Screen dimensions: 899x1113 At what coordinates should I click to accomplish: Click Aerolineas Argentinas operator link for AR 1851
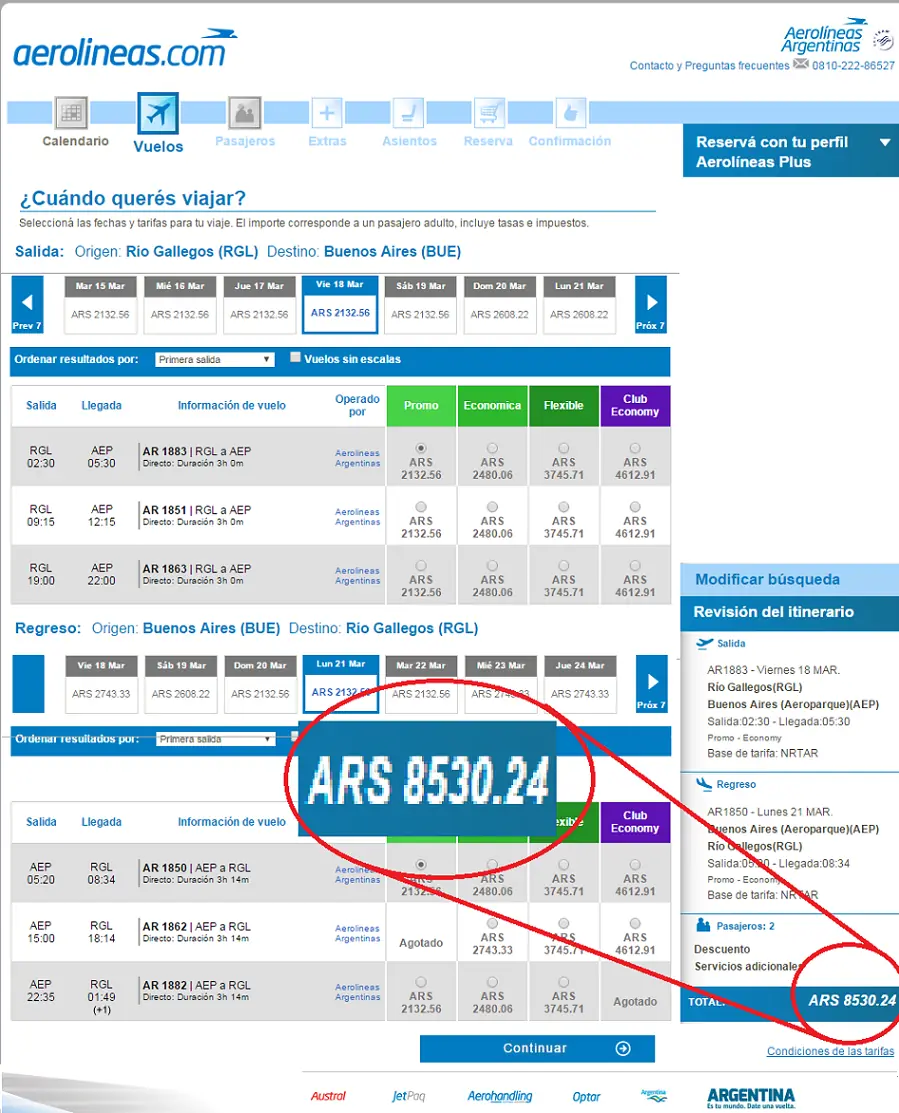[x=358, y=517]
